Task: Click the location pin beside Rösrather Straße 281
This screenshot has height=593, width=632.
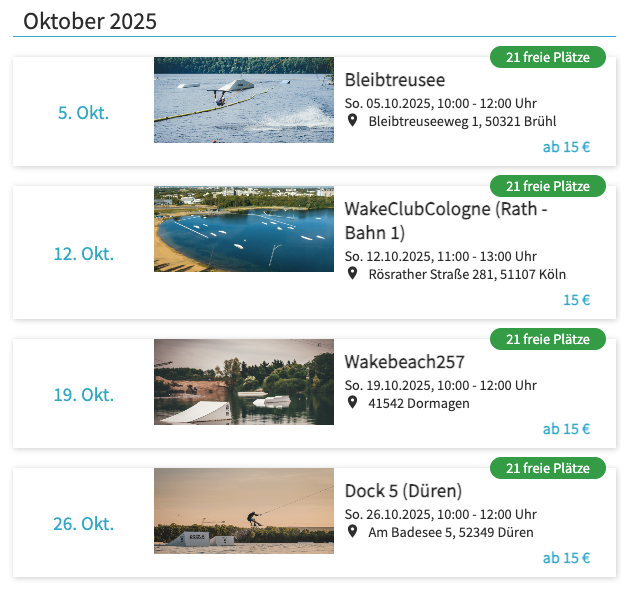Action: tap(352, 274)
